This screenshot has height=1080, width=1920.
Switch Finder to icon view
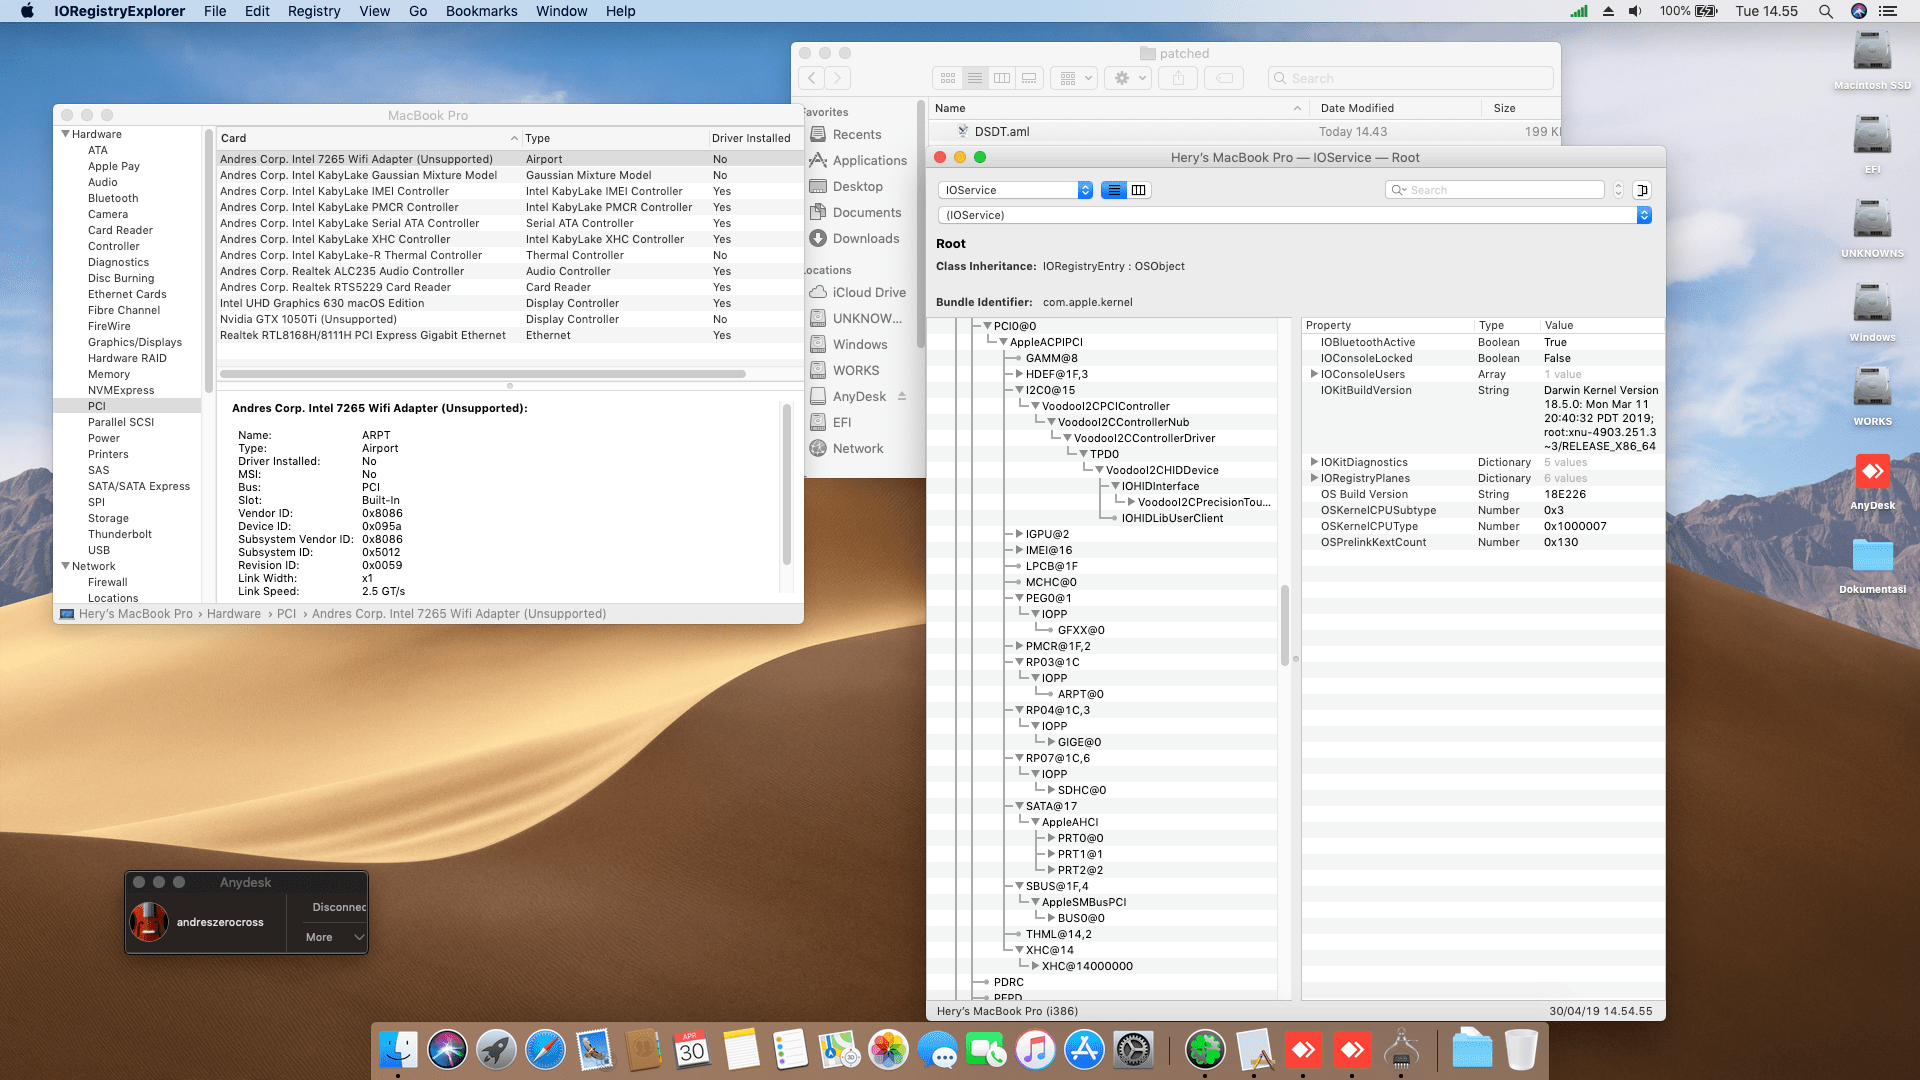point(948,78)
